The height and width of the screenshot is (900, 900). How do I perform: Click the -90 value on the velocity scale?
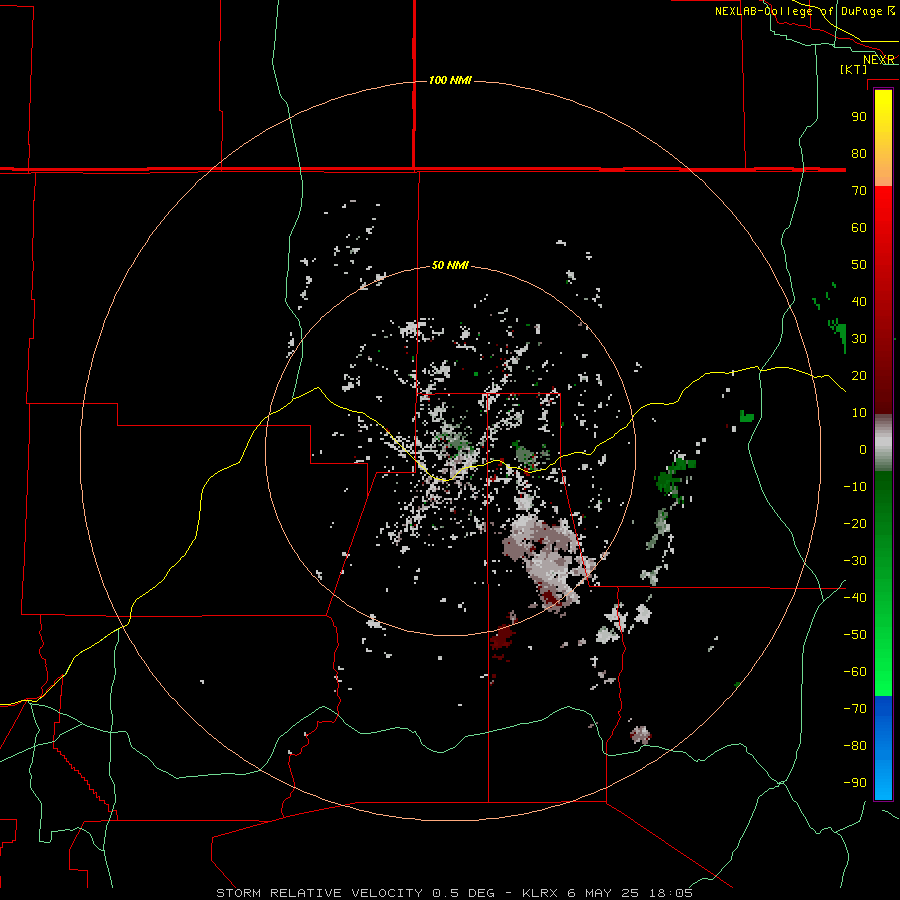(x=855, y=783)
